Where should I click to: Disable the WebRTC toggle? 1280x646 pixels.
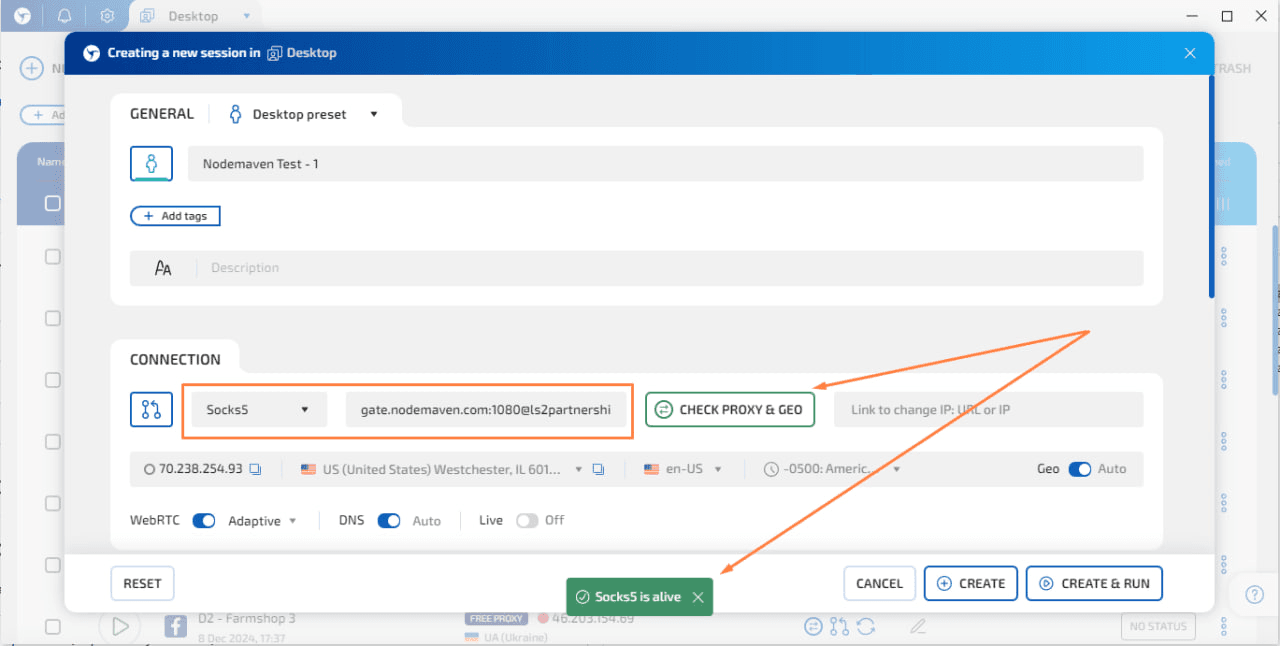click(204, 520)
